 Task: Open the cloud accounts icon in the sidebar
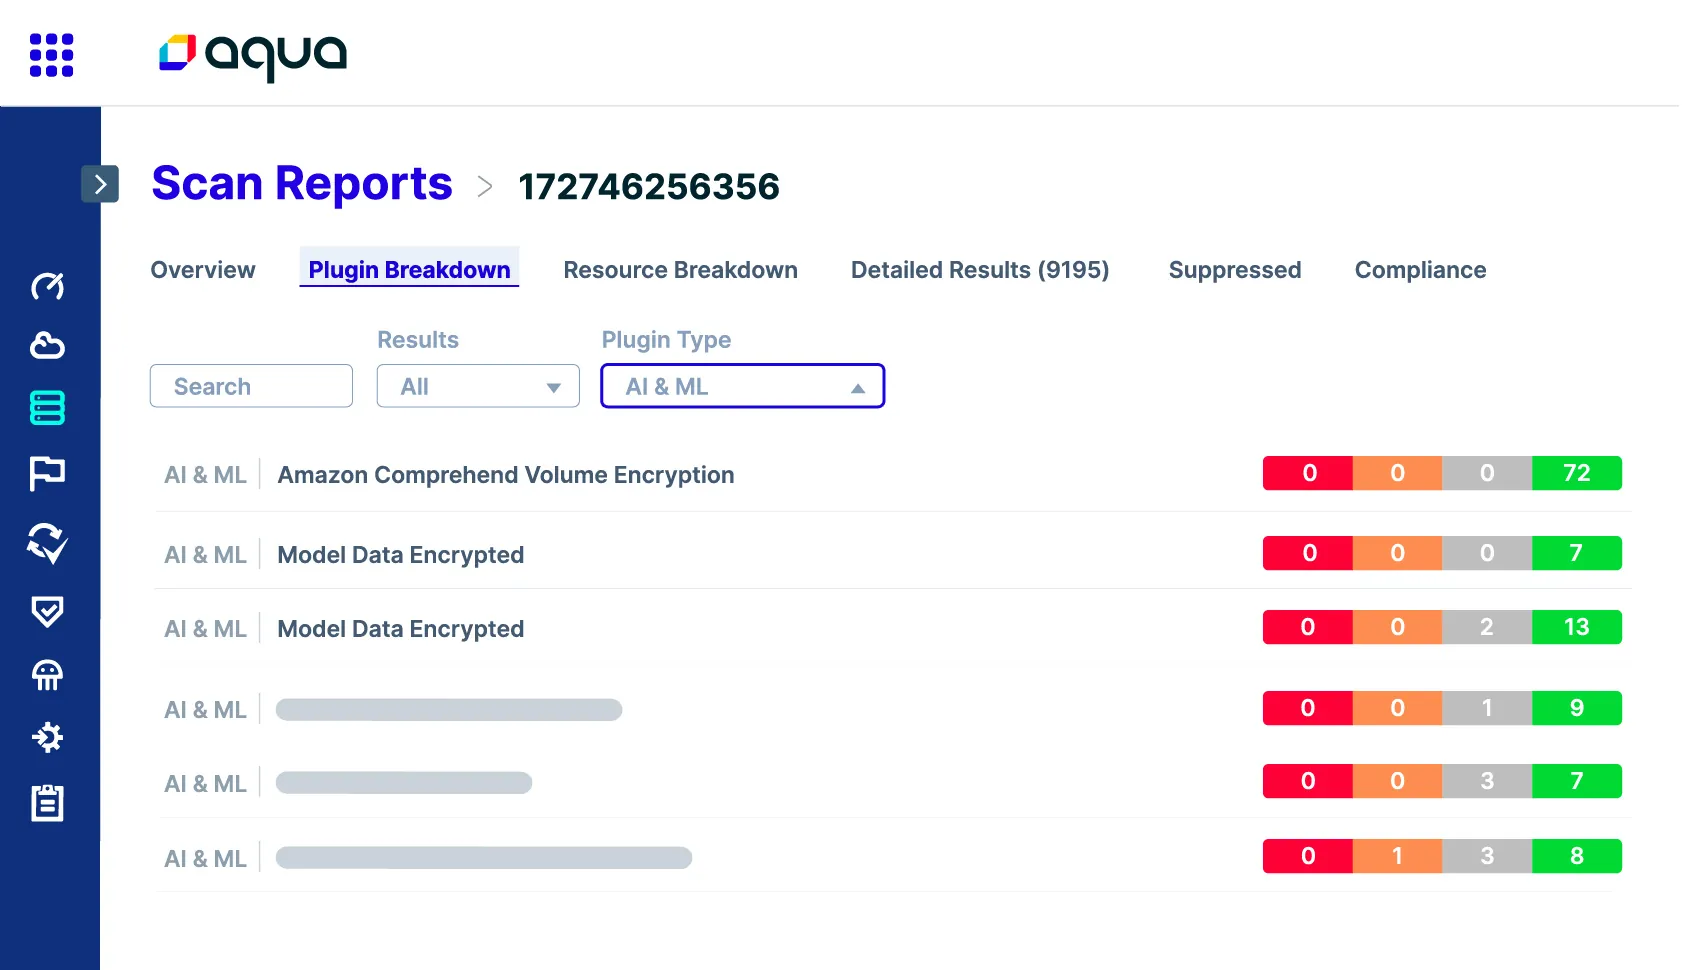coord(47,346)
